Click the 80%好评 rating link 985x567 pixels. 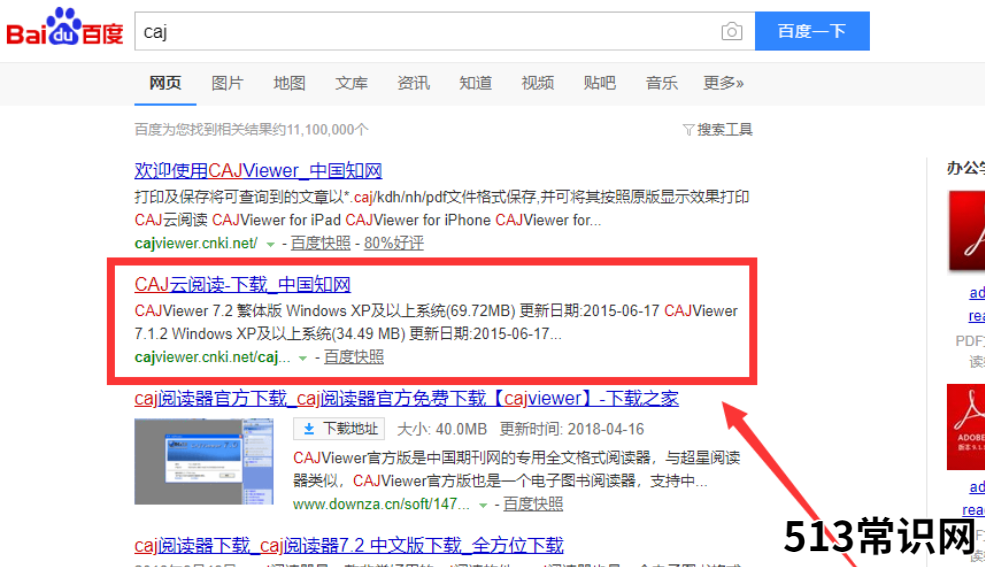click(x=394, y=243)
